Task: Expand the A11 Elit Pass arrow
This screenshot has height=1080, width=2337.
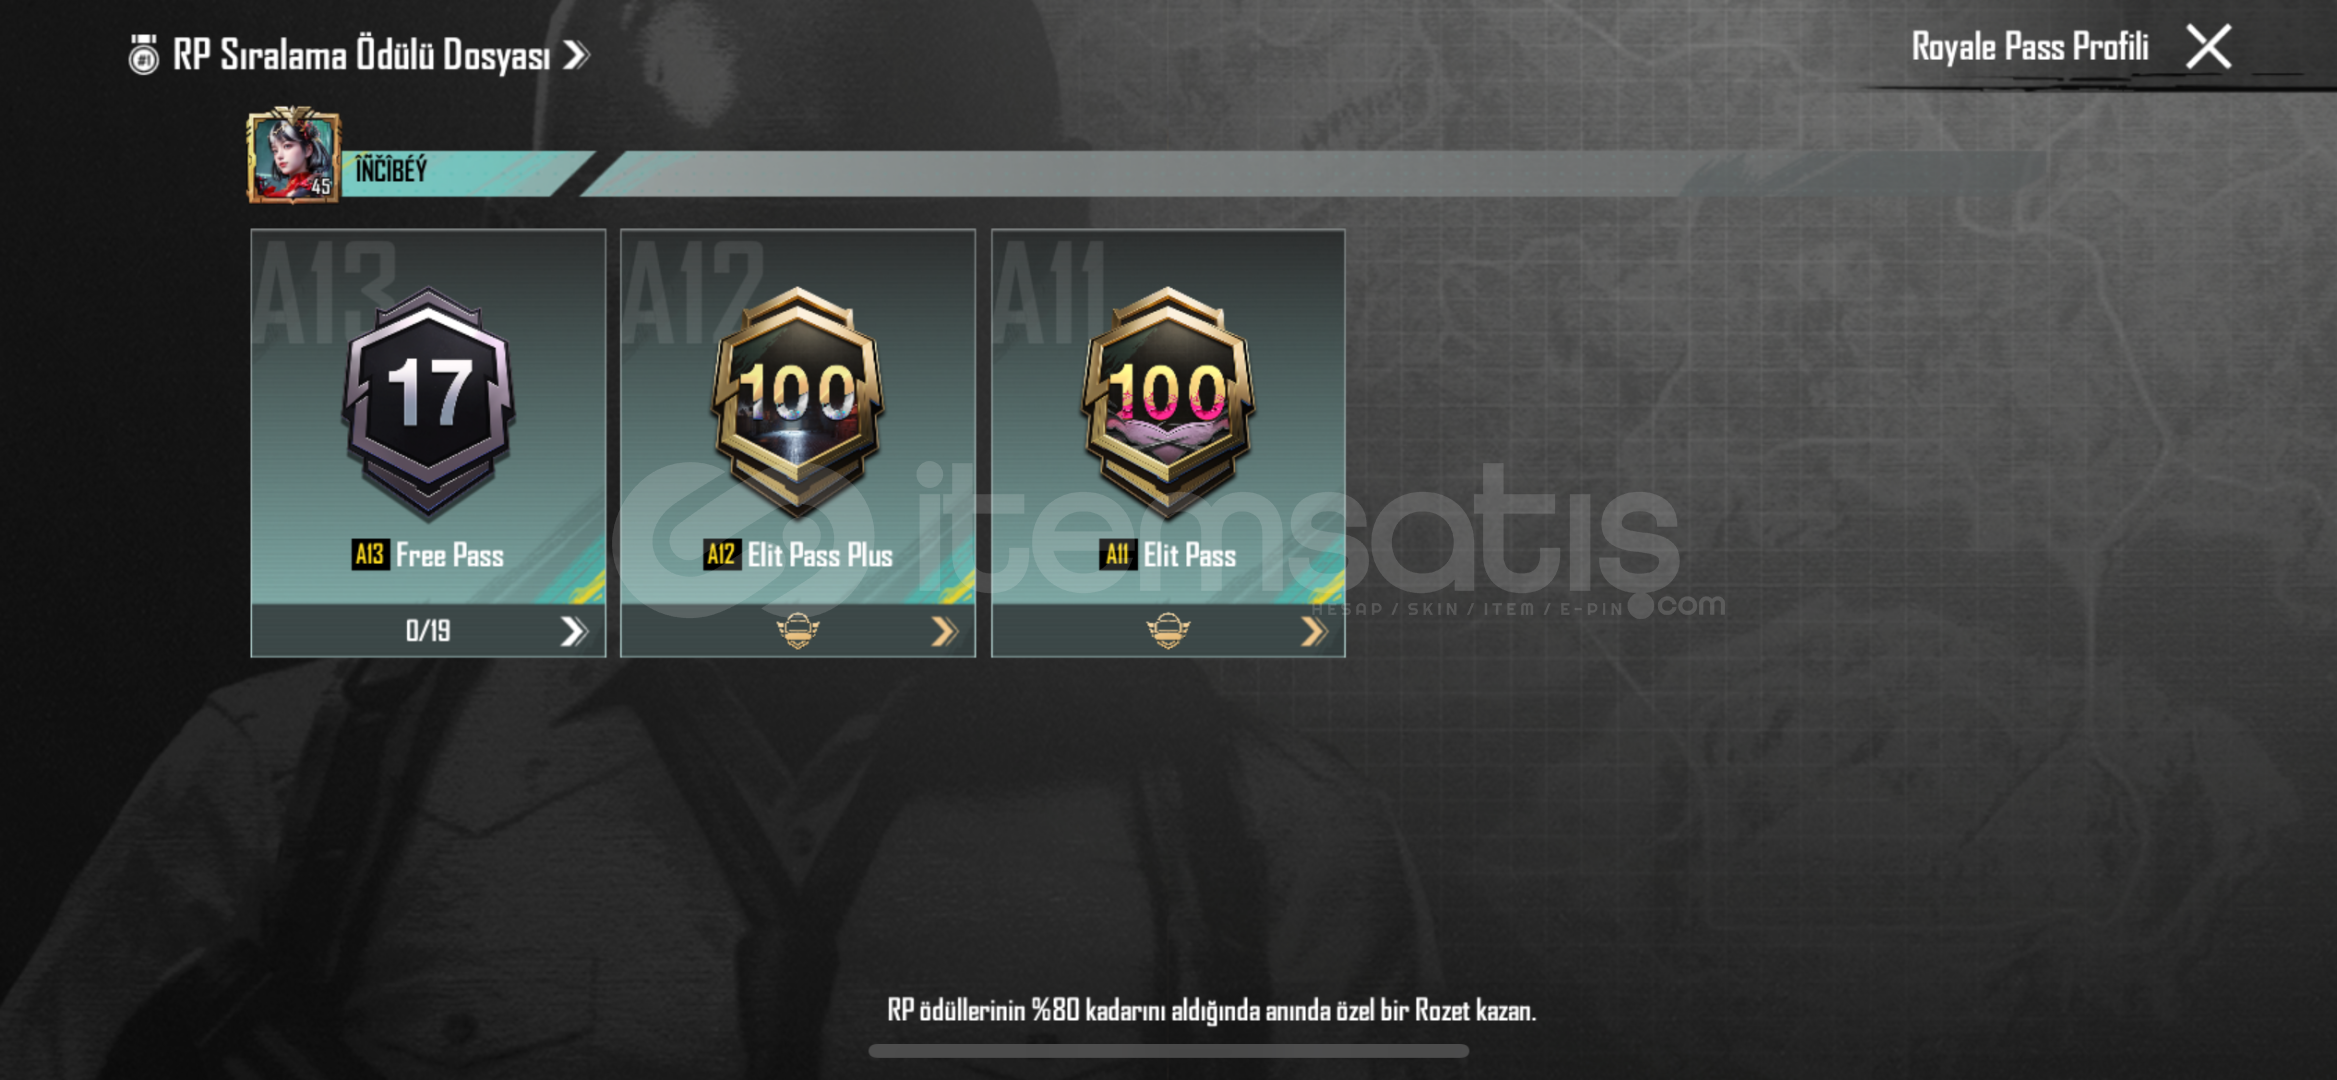Action: pyautogui.click(x=1313, y=631)
